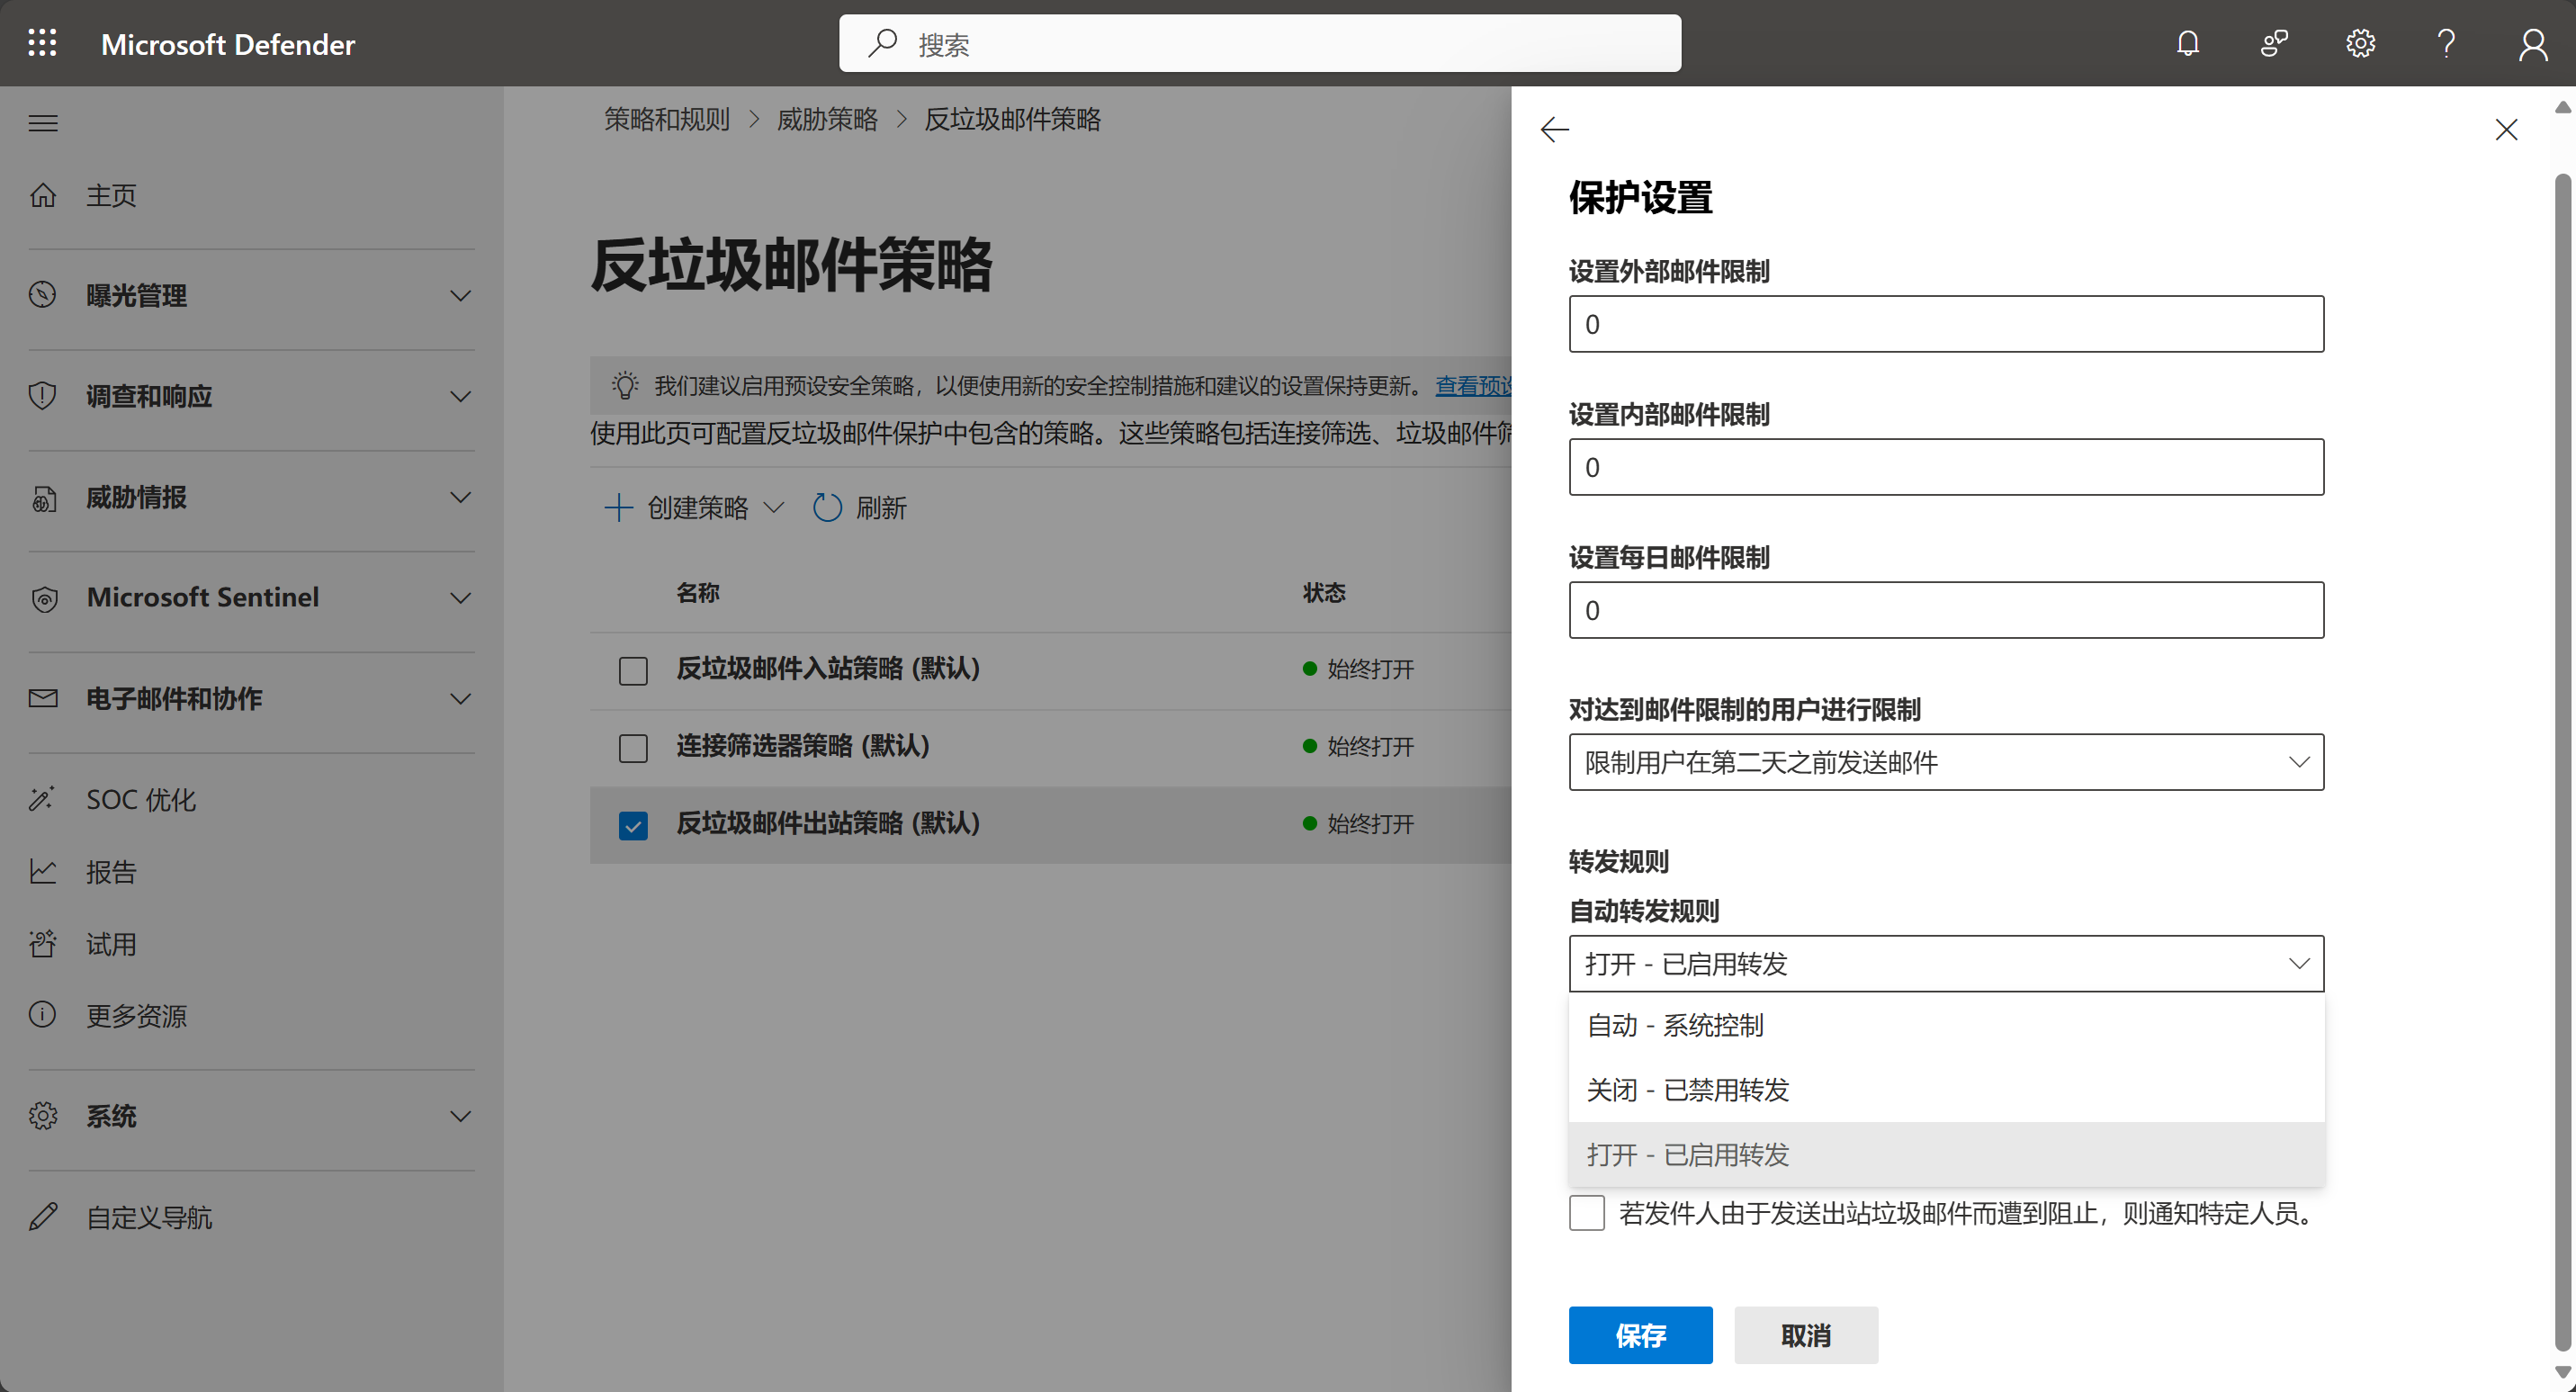Viewport: 2576px width, 1392px height.
Task: Click the 报告 chart icon
Action: click(43, 871)
